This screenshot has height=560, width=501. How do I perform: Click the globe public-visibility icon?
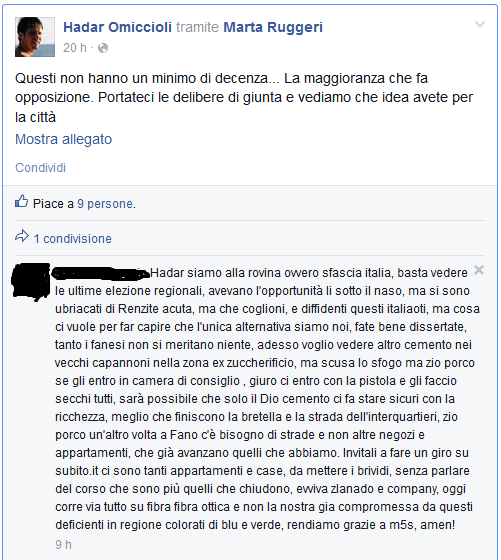(103, 48)
